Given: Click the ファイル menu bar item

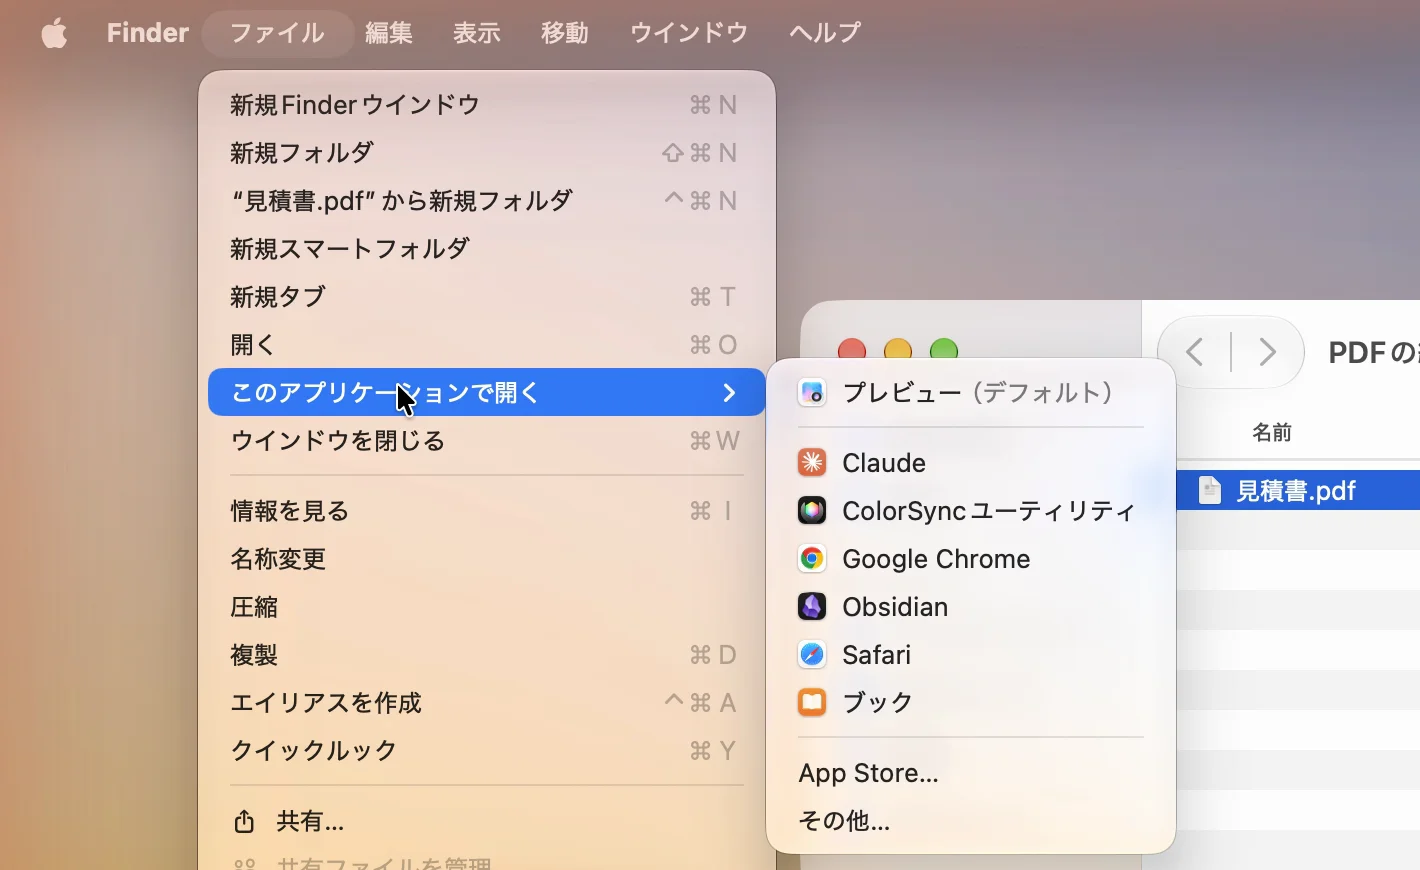Looking at the screenshot, I should tap(277, 33).
